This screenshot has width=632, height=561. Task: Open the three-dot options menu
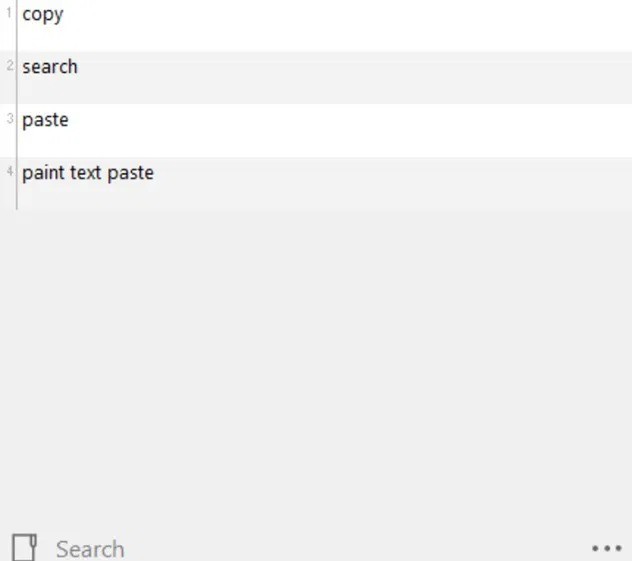click(x=606, y=548)
